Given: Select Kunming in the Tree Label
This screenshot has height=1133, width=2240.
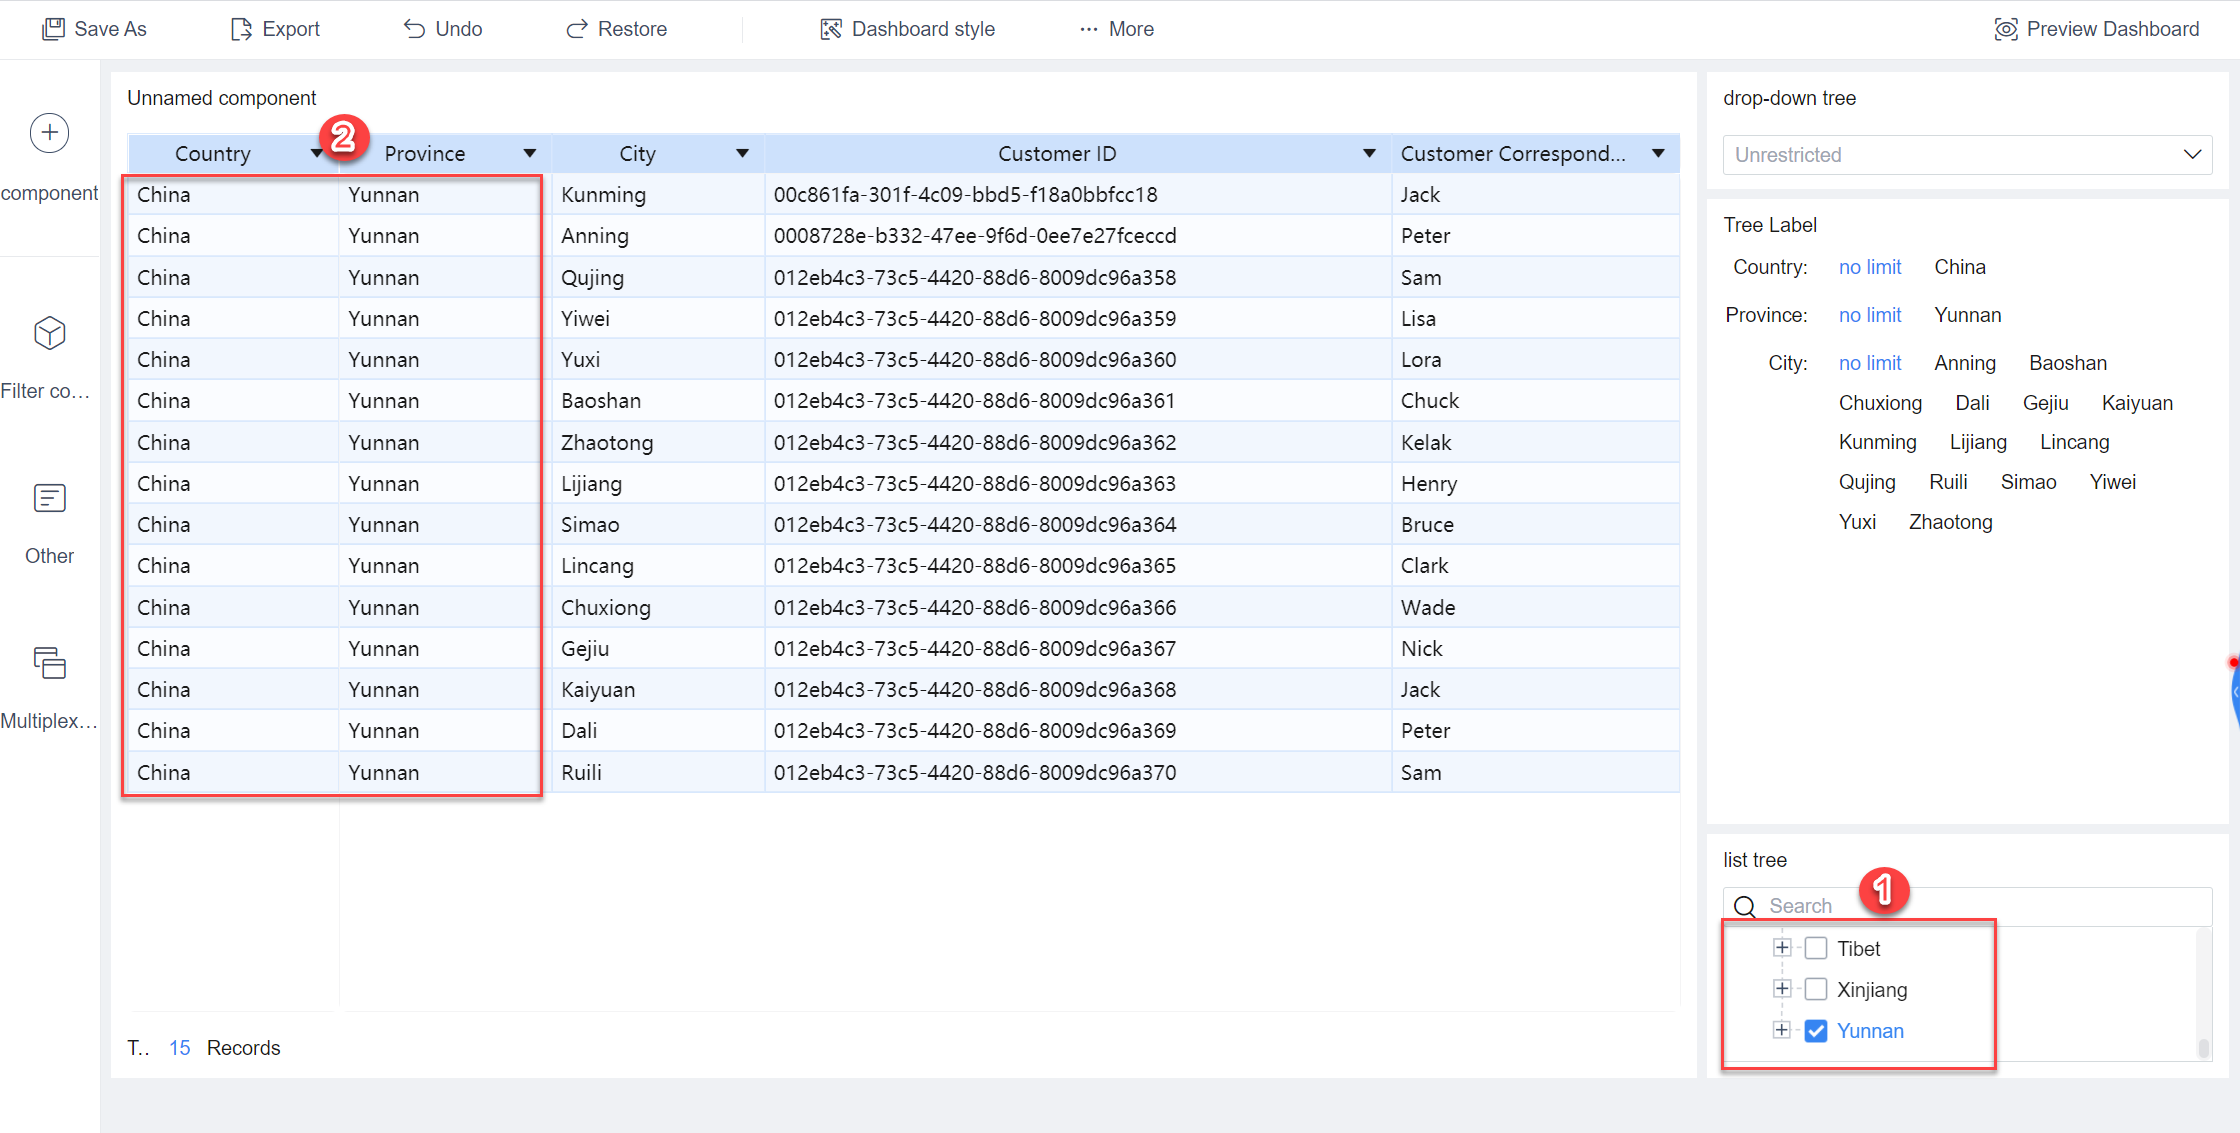Looking at the screenshot, I should 1877,442.
